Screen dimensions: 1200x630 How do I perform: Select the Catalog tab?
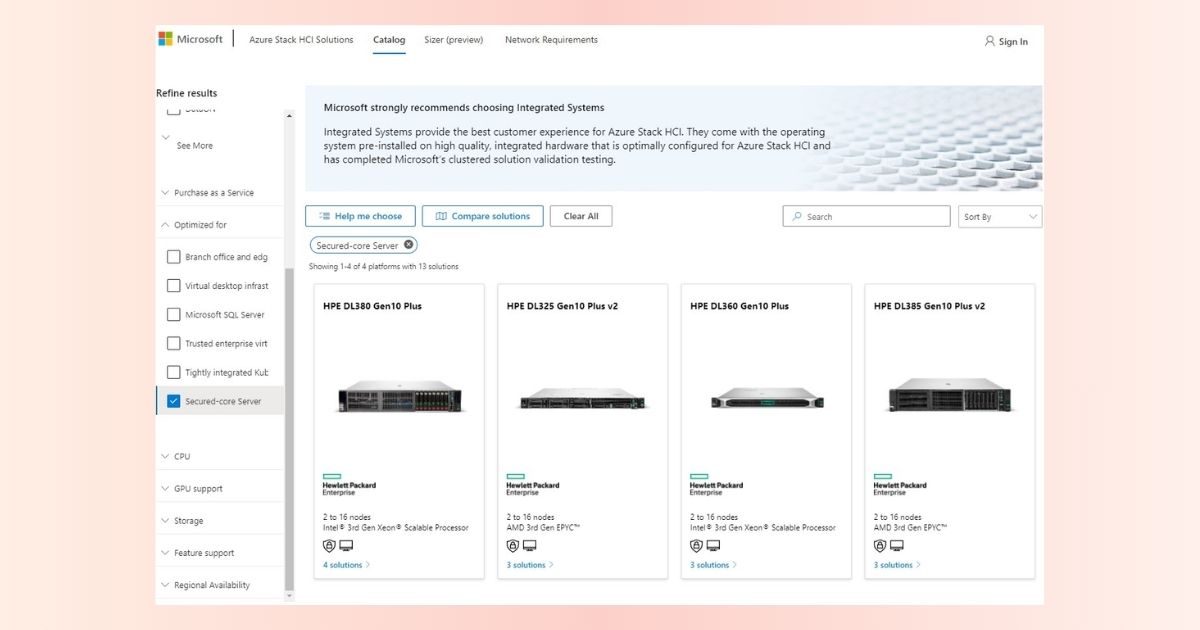click(x=389, y=41)
